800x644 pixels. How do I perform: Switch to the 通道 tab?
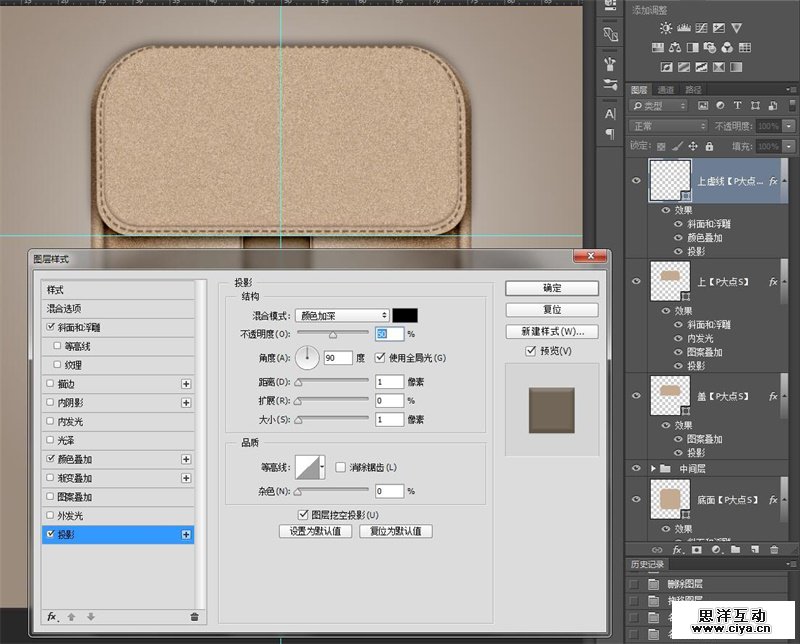pos(666,90)
